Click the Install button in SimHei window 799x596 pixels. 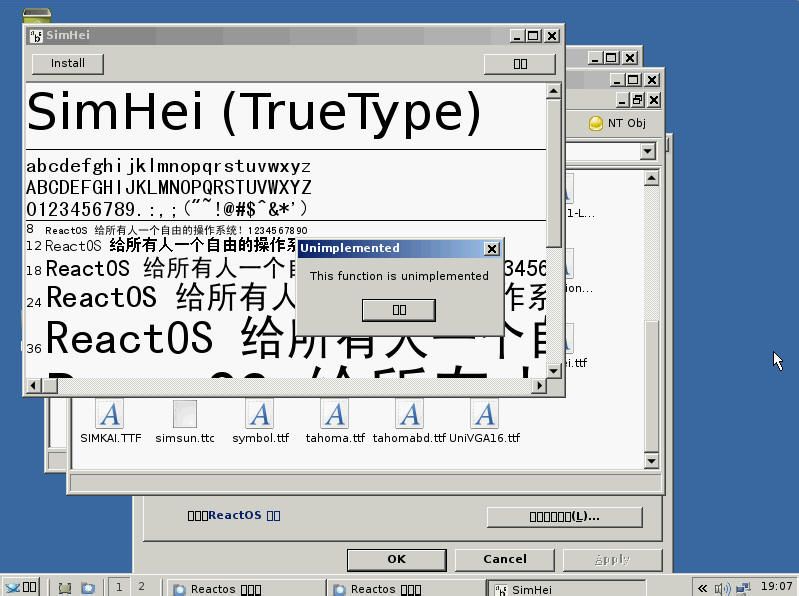point(67,64)
